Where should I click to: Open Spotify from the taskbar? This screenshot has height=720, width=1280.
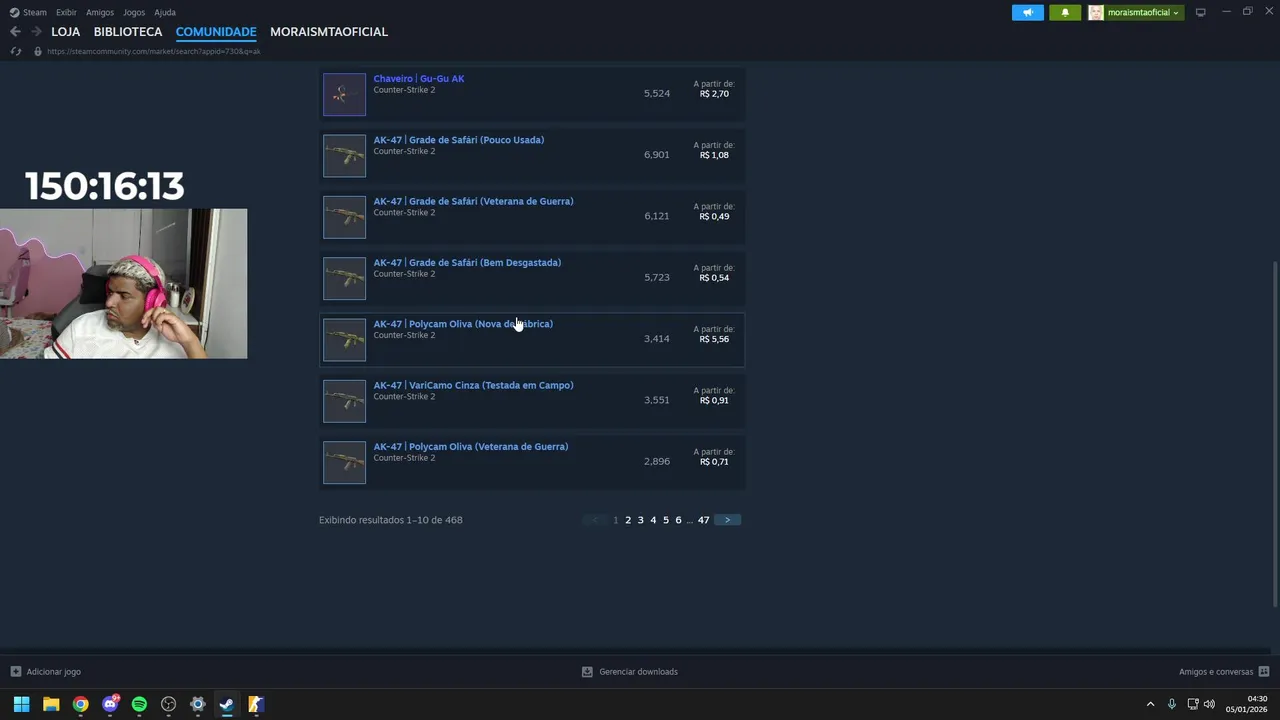click(x=139, y=704)
